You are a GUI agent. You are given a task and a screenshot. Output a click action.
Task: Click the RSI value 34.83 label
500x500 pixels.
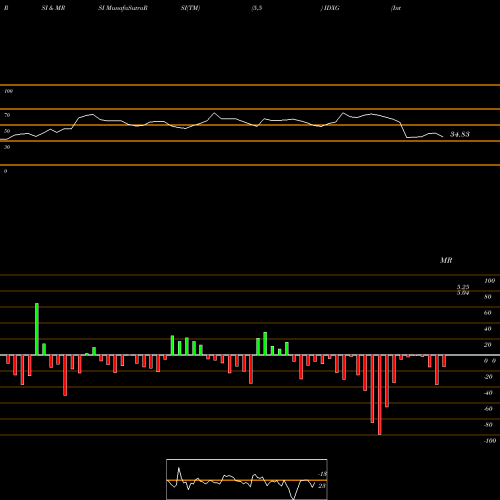click(x=460, y=134)
